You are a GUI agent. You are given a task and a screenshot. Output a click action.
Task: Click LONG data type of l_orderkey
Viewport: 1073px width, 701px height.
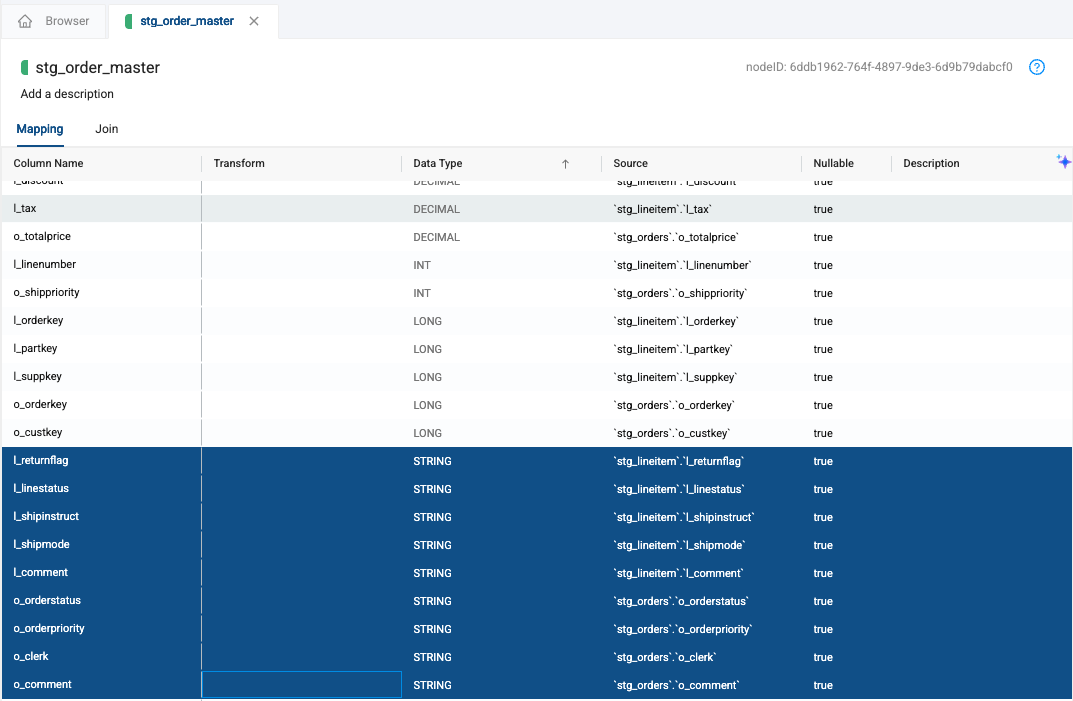[428, 322]
